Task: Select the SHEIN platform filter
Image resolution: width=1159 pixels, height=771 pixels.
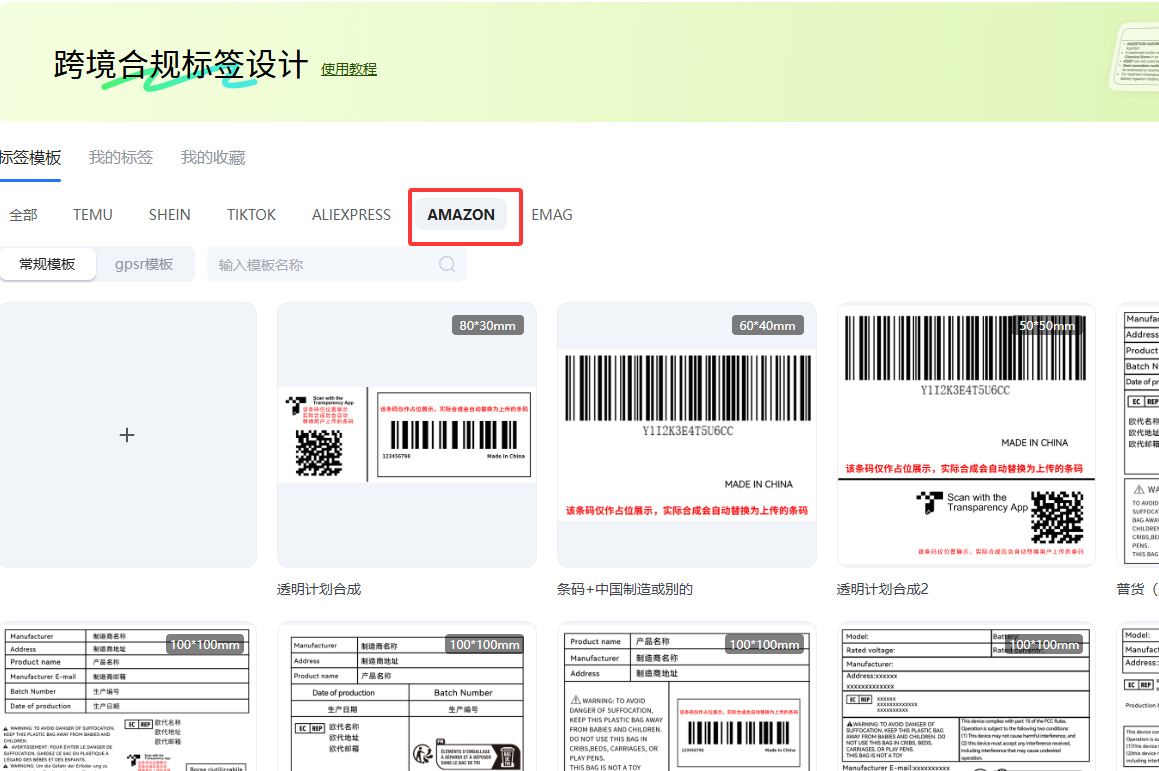Action: [169, 215]
